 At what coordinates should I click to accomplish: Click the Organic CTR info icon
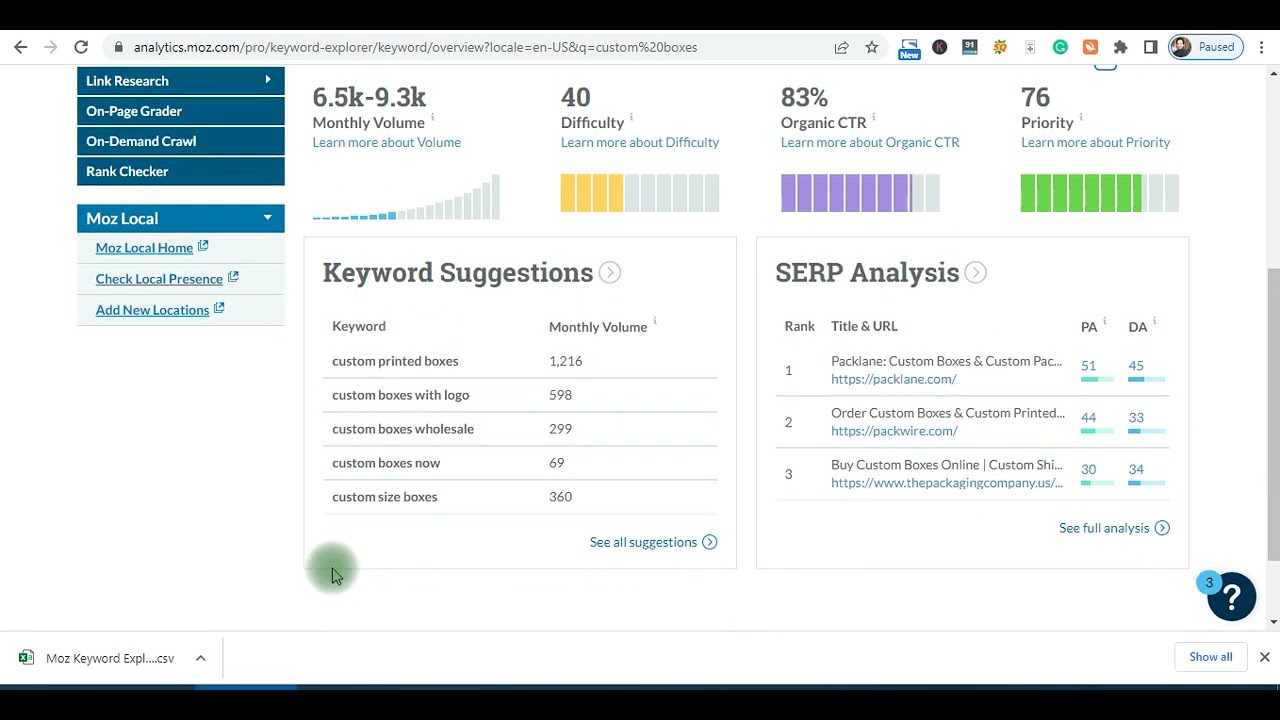point(874,118)
